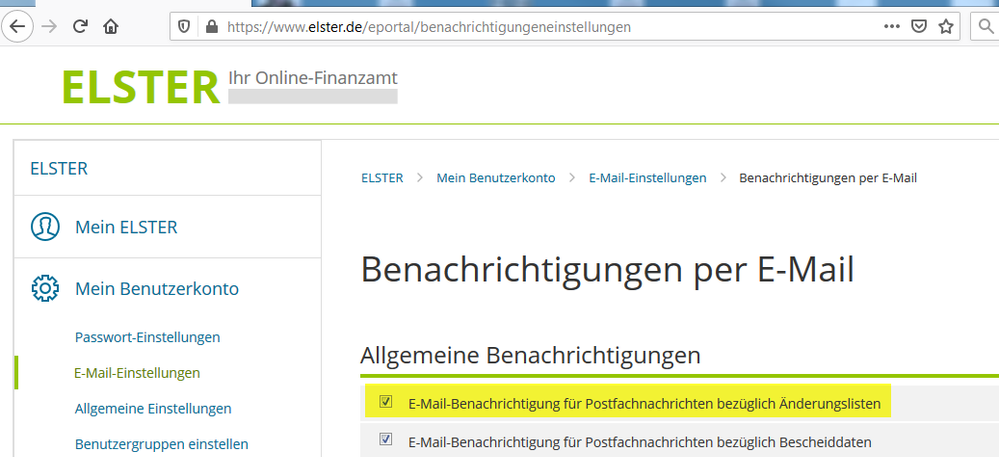This screenshot has width=999, height=457.
Task: Reload the ELSTER page
Action: pyautogui.click(x=80, y=27)
